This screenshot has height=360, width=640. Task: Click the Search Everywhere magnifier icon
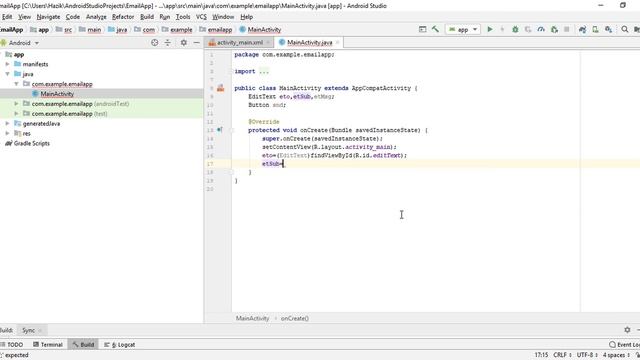pos(624,29)
